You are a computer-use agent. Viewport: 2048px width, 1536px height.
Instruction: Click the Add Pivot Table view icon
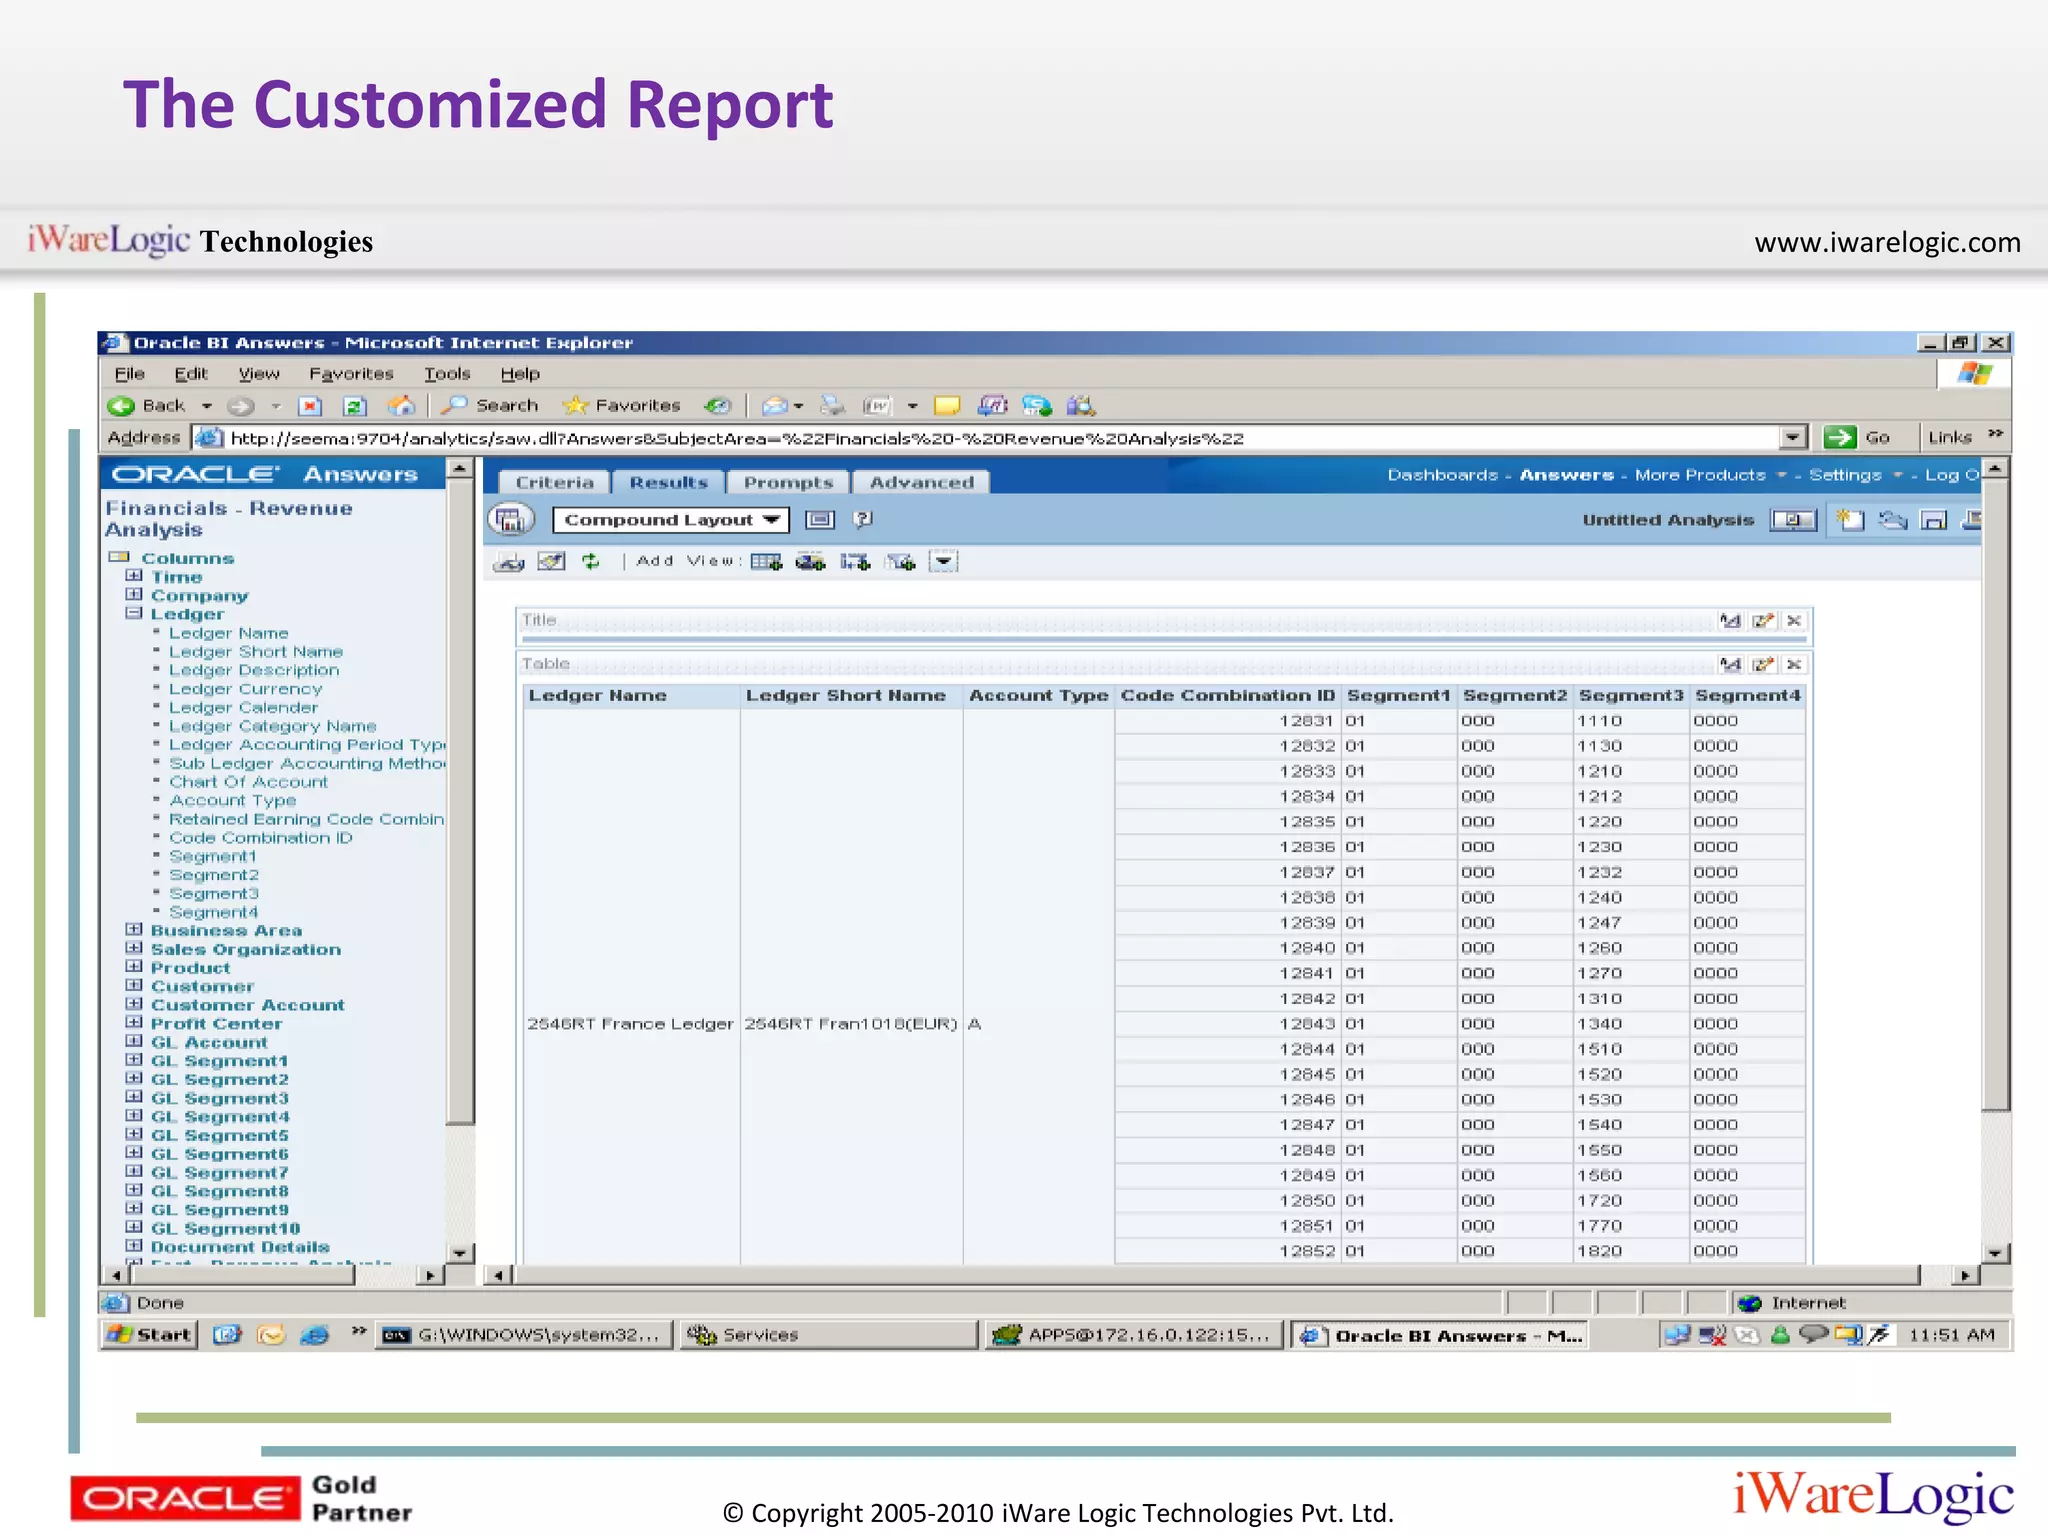tap(855, 562)
